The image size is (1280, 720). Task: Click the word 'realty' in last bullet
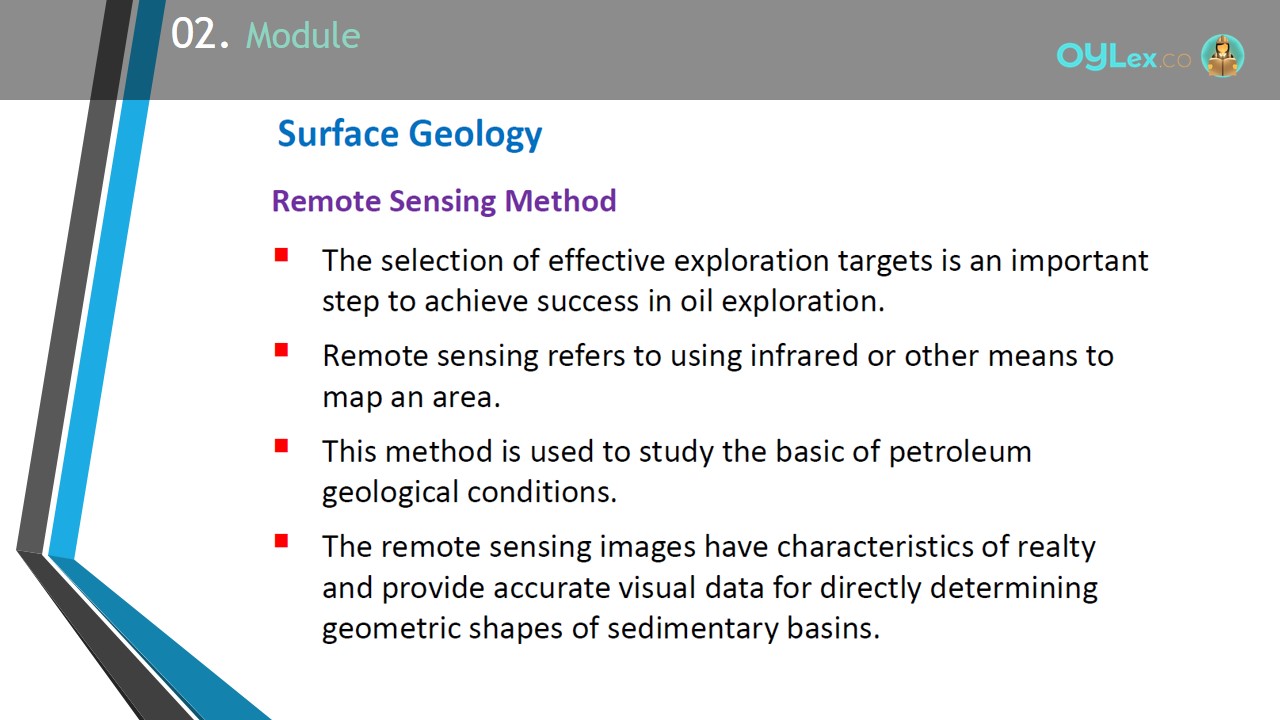click(1056, 547)
